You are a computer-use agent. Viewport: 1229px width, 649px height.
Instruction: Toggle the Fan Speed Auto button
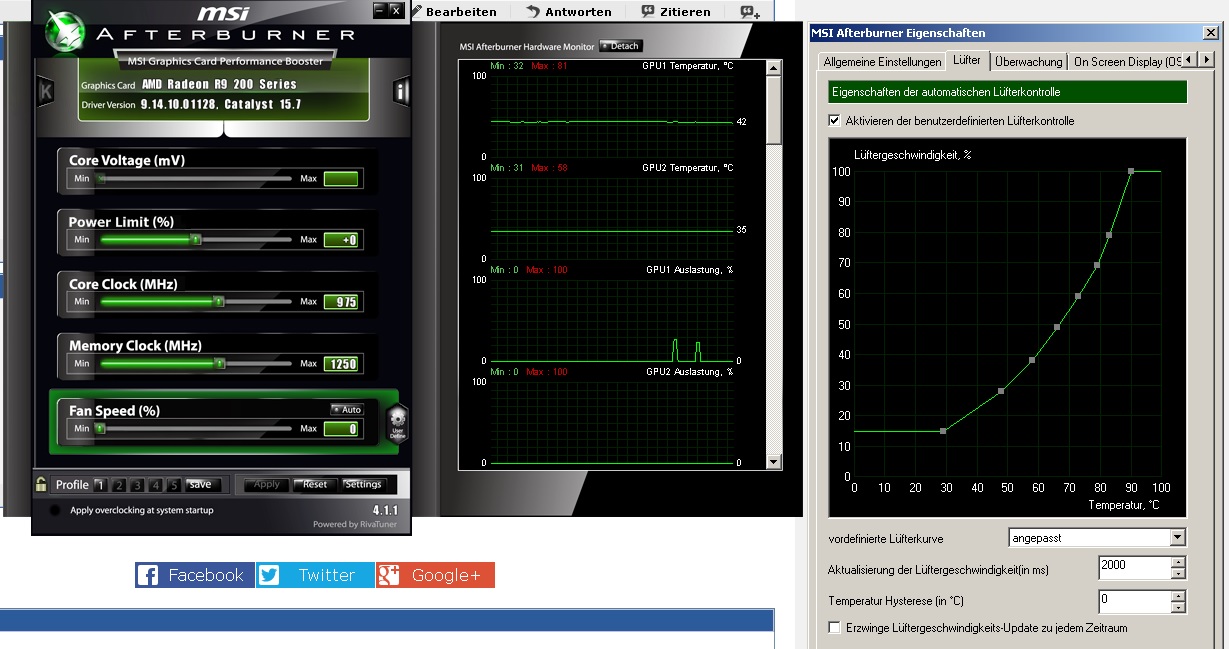pyautogui.click(x=347, y=410)
